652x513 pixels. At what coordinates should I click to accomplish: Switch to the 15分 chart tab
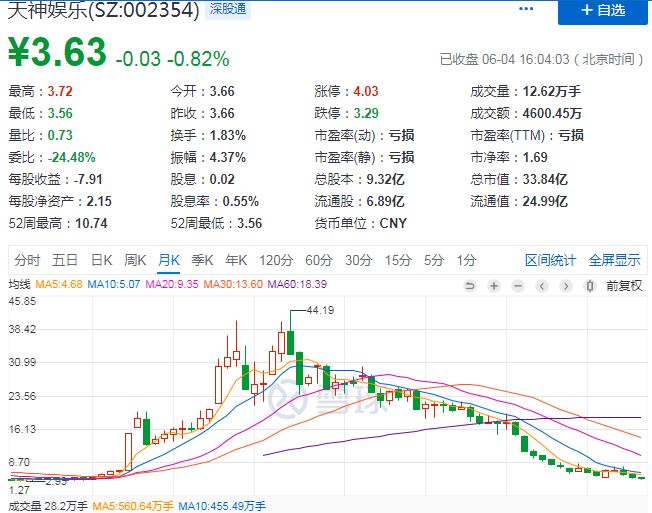[398, 260]
